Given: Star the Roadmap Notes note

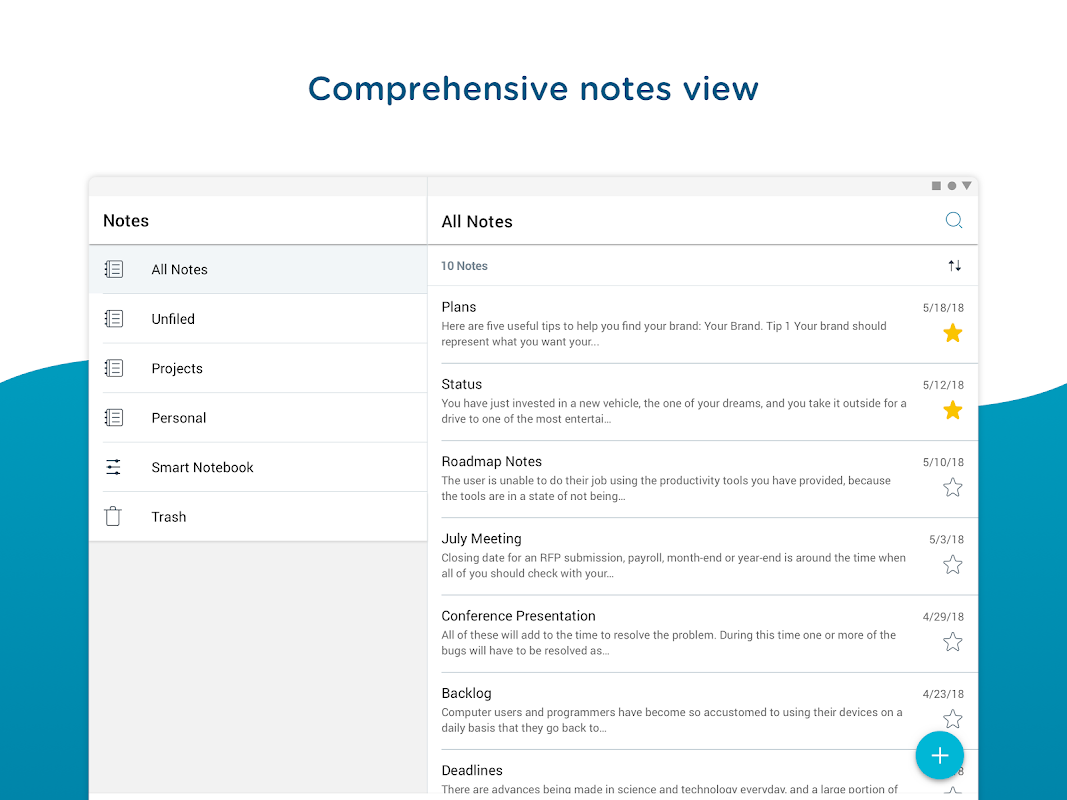Looking at the screenshot, I should pyautogui.click(x=953, y=488).
